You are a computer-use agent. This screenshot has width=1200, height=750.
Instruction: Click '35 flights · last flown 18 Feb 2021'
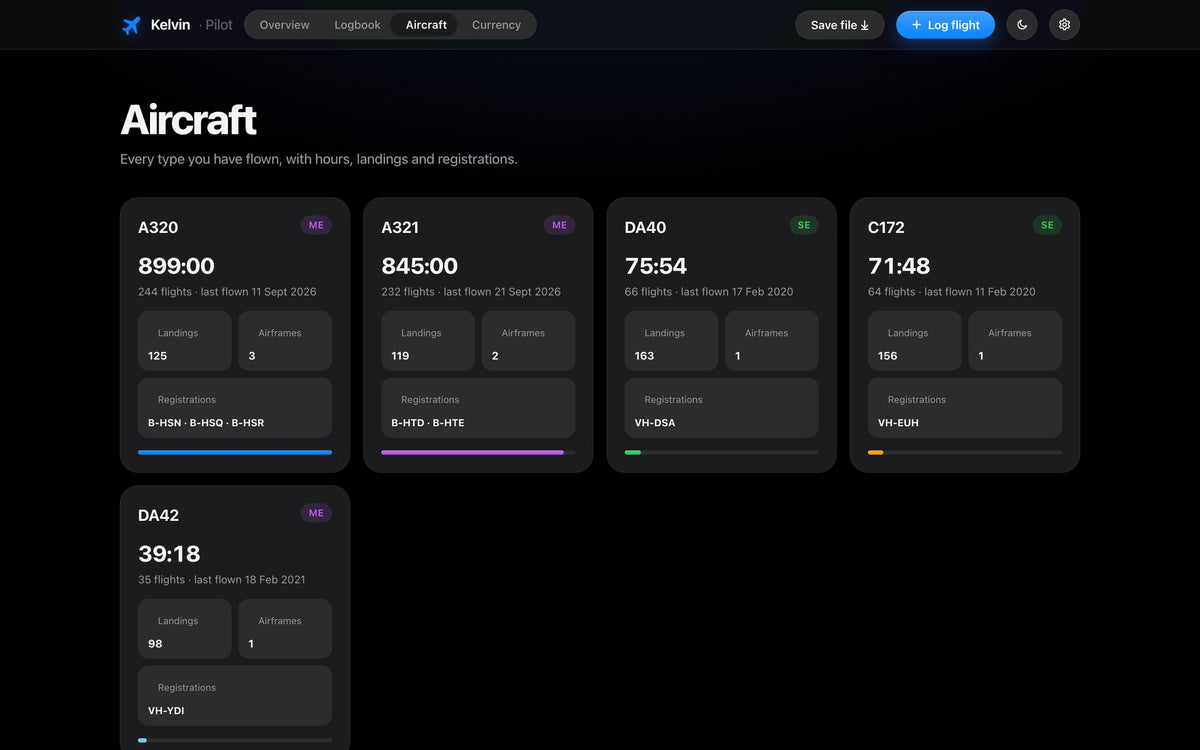point(222,580)
